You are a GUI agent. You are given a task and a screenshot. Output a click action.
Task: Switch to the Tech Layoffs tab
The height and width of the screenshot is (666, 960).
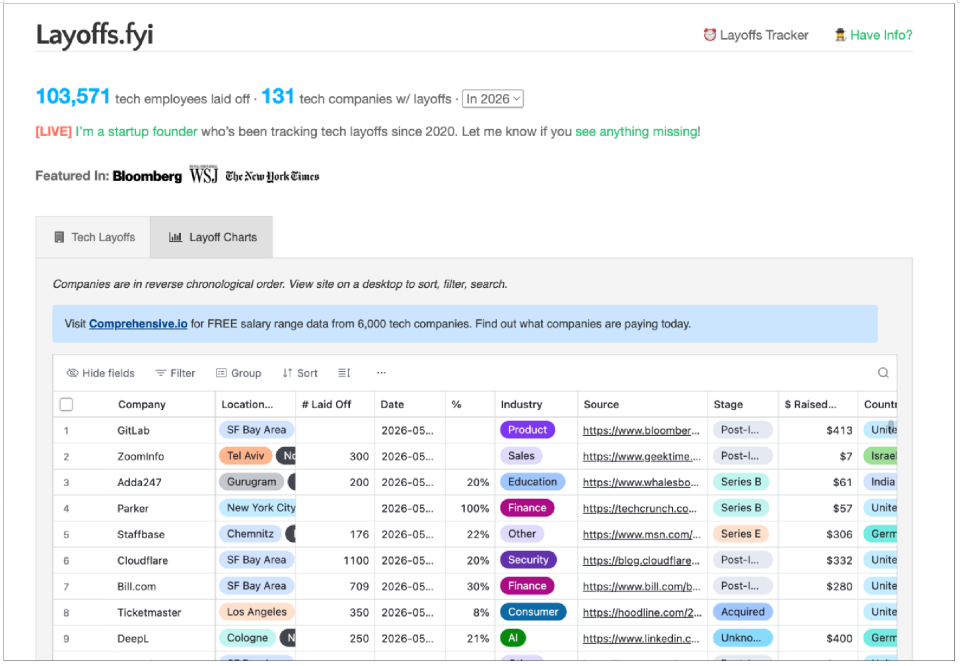pyautogui.click(x=93, y=237)
